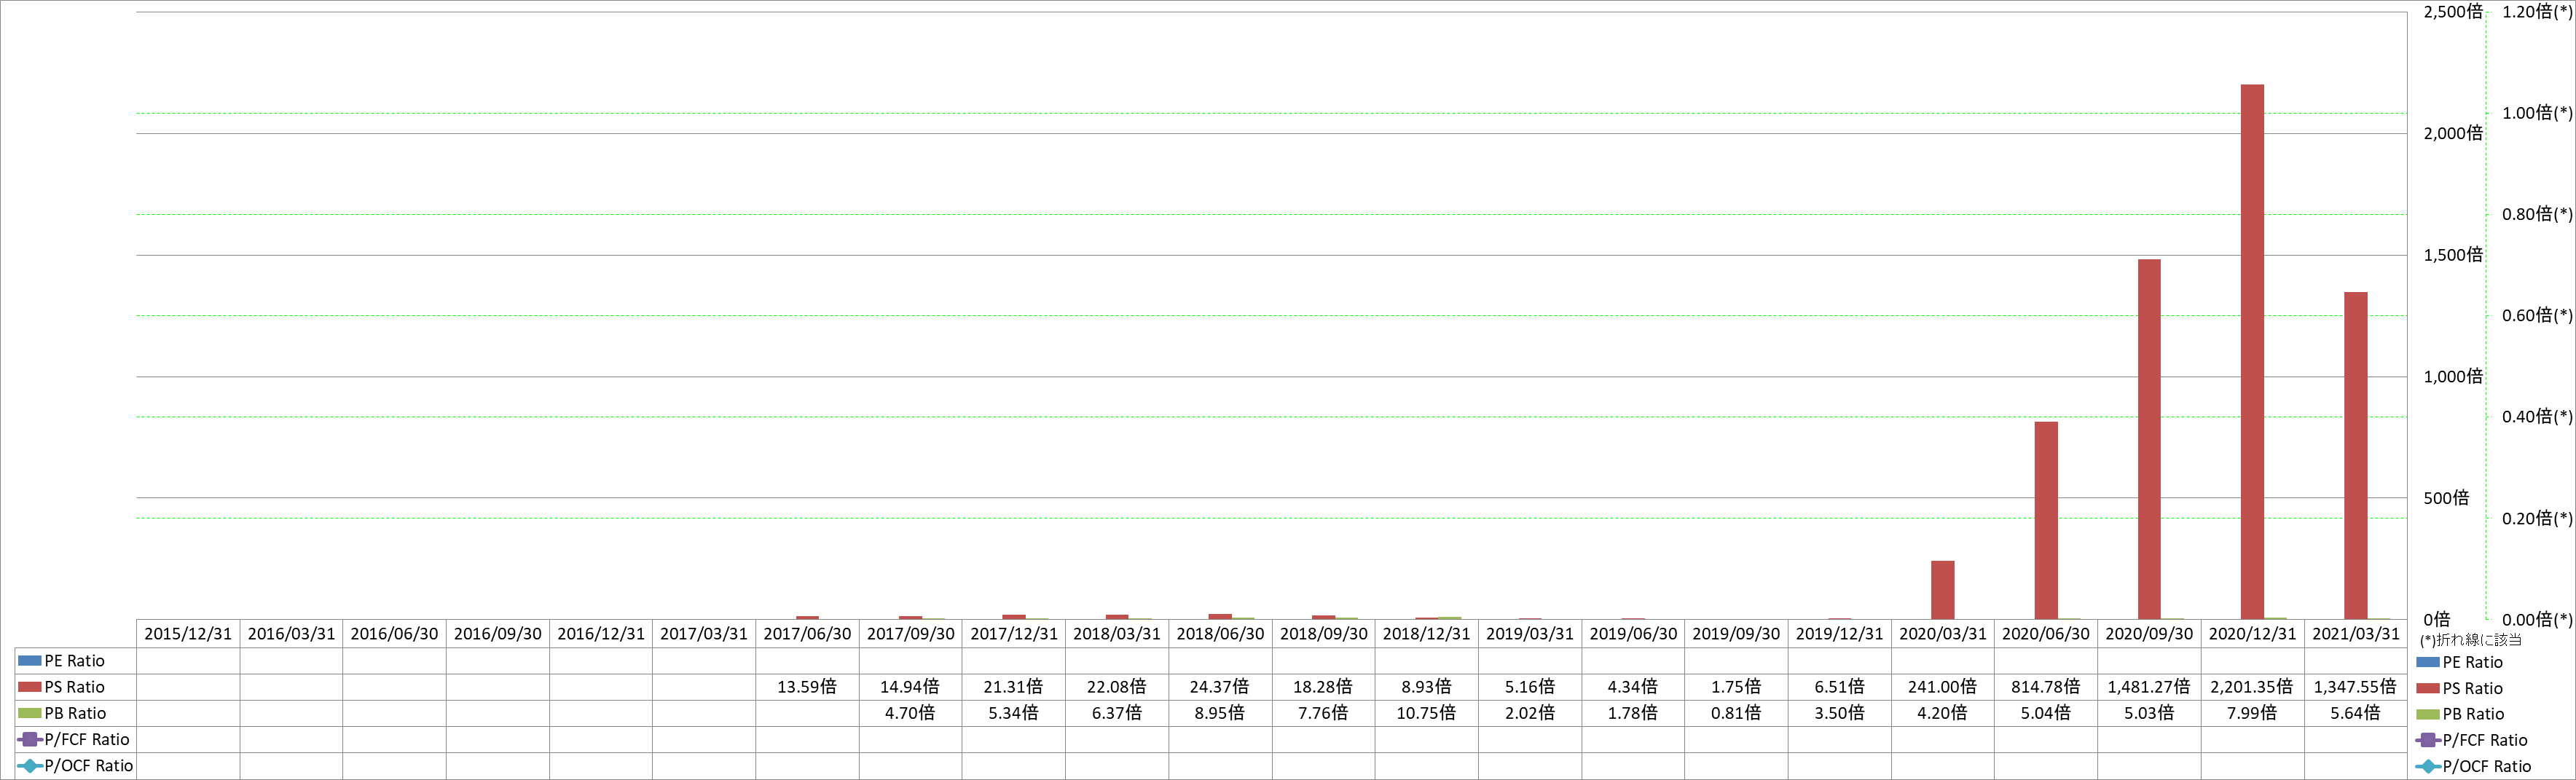Click the red PS Ratio swatch in the table's legend column
Image resolution: width=2576 pixels, height=780 pixels.
[30, 687]
